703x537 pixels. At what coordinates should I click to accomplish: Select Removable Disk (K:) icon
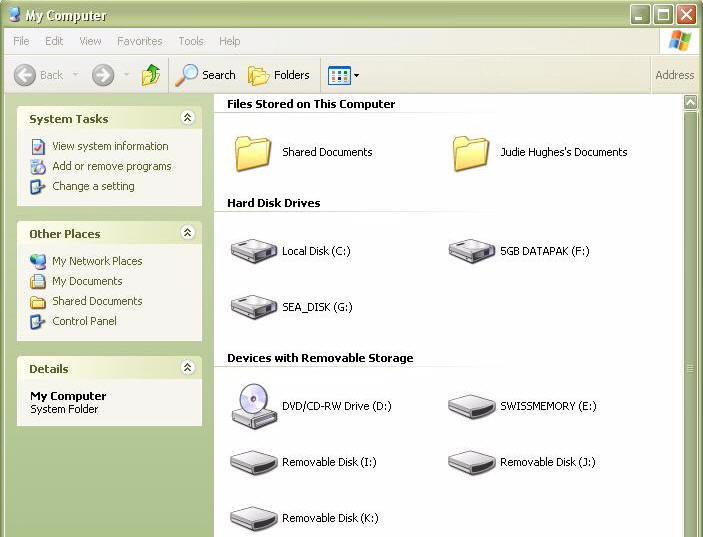tap(253, 518)
